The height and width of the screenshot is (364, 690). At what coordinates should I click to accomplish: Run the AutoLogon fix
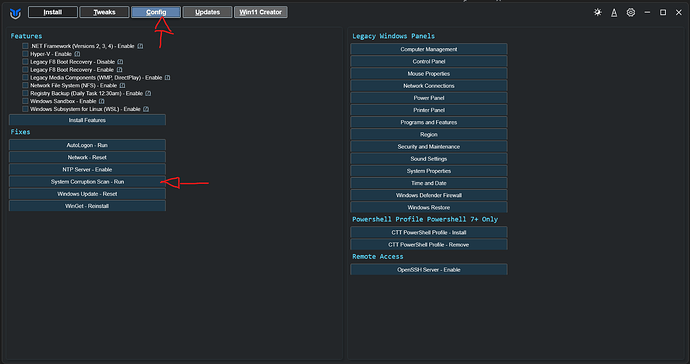point(87,145)
